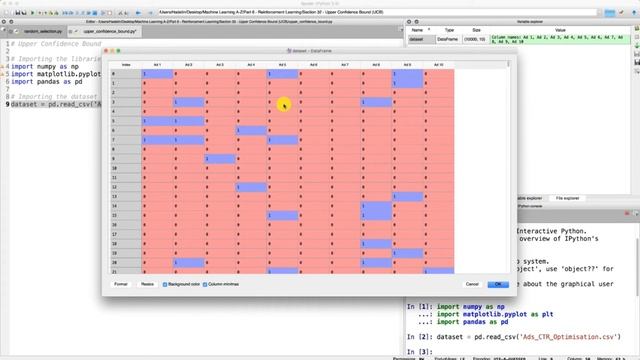Click stop icon in IPython console
640x360 pixels.
click(627, 213)
